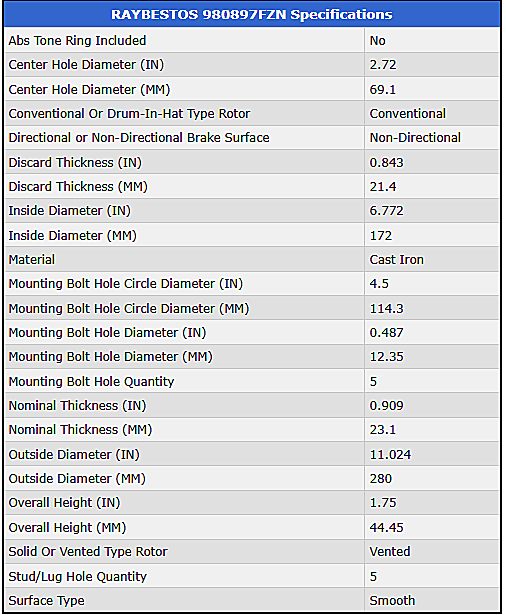
Task: Click the Mounting Bolt Hole Diameter (MM) label
Action: pyautogui.click(x=110, y=357)
